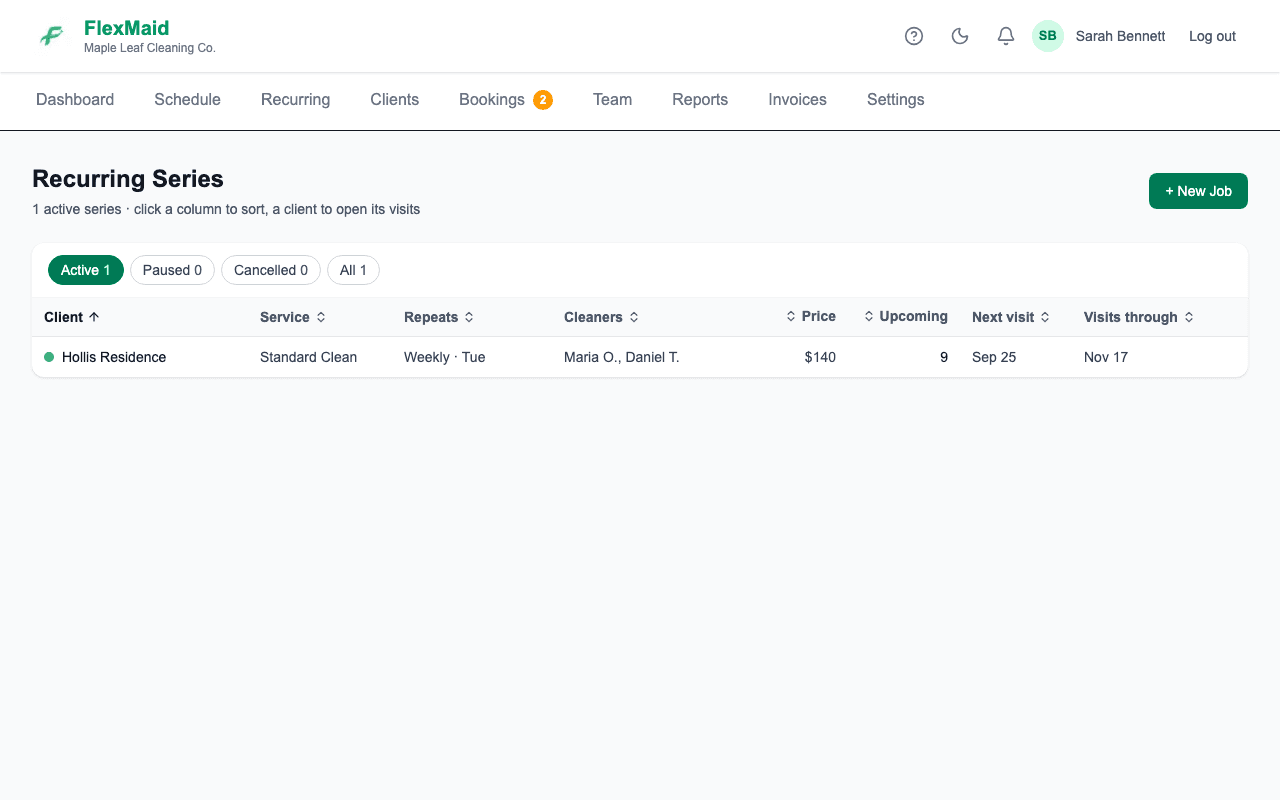Click the green status dot beside Hollis Residence
The height and width of the screenshot is (800, 1280).
coord(49,357)
